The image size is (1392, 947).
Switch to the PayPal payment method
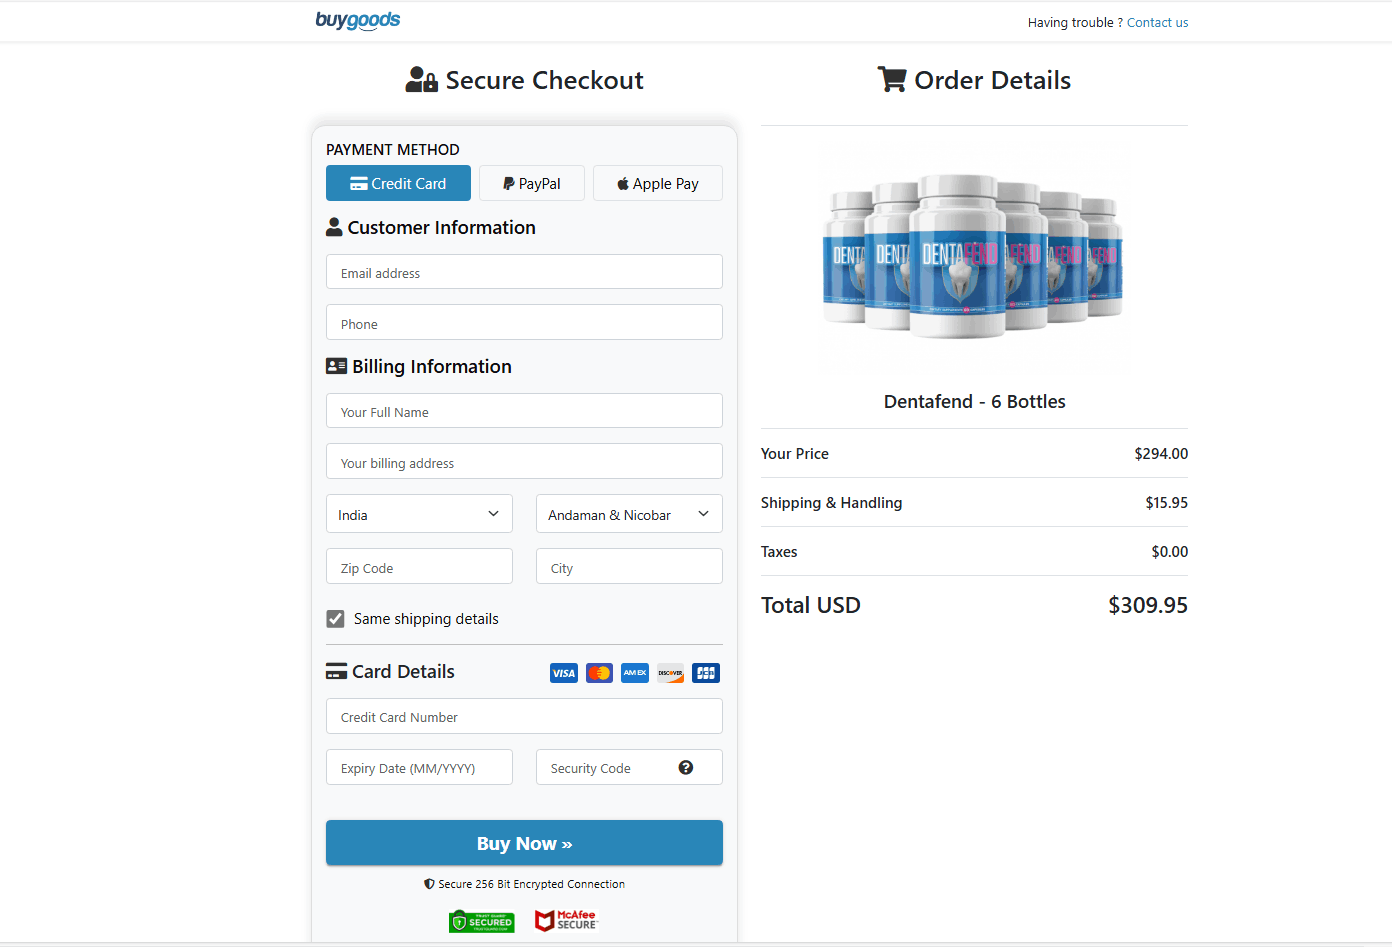click(532, 183)
